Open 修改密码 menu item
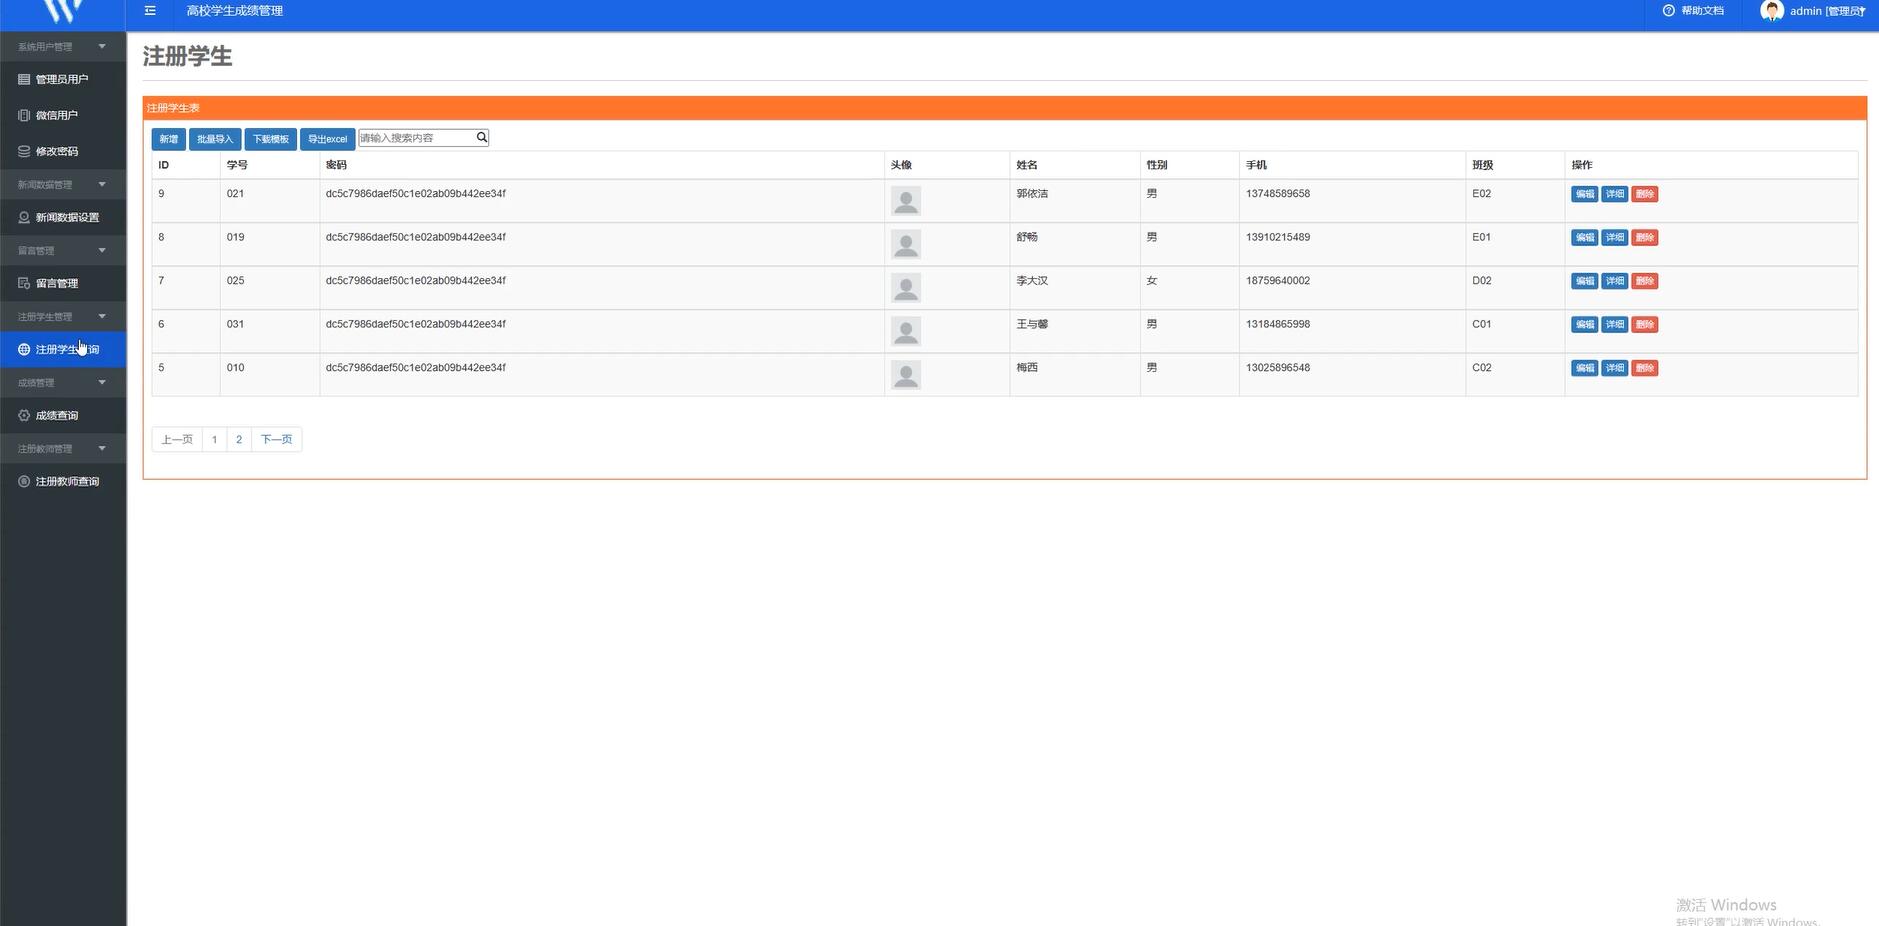Screen dimensions: 1879x926 pyautogui.click(x=63, y=151)
